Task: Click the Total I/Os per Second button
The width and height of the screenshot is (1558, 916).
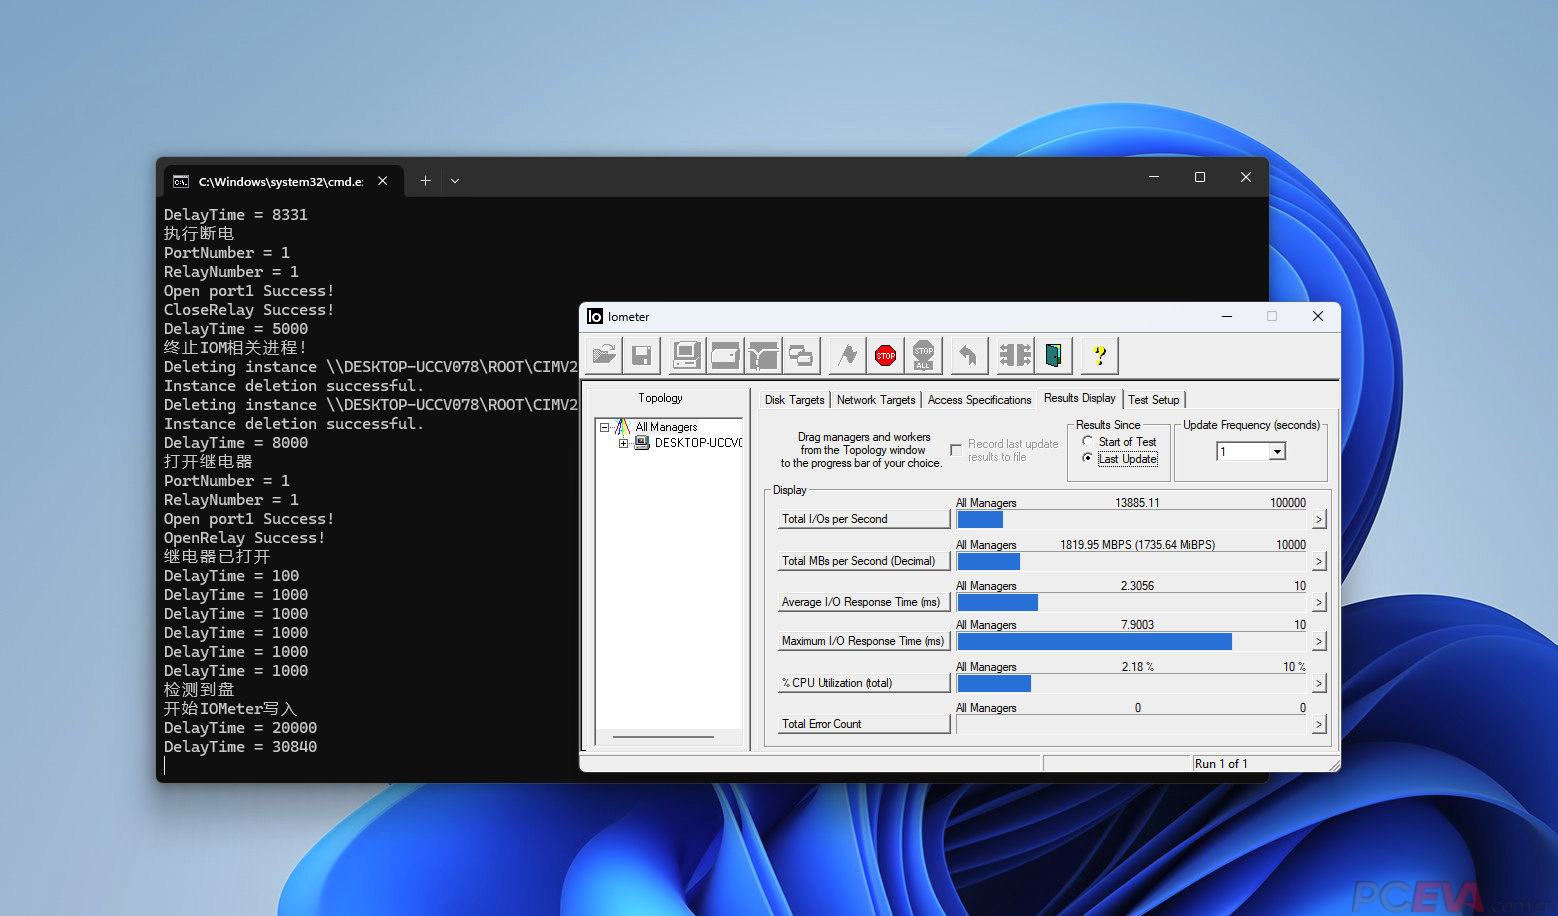Action: [863, 519]
